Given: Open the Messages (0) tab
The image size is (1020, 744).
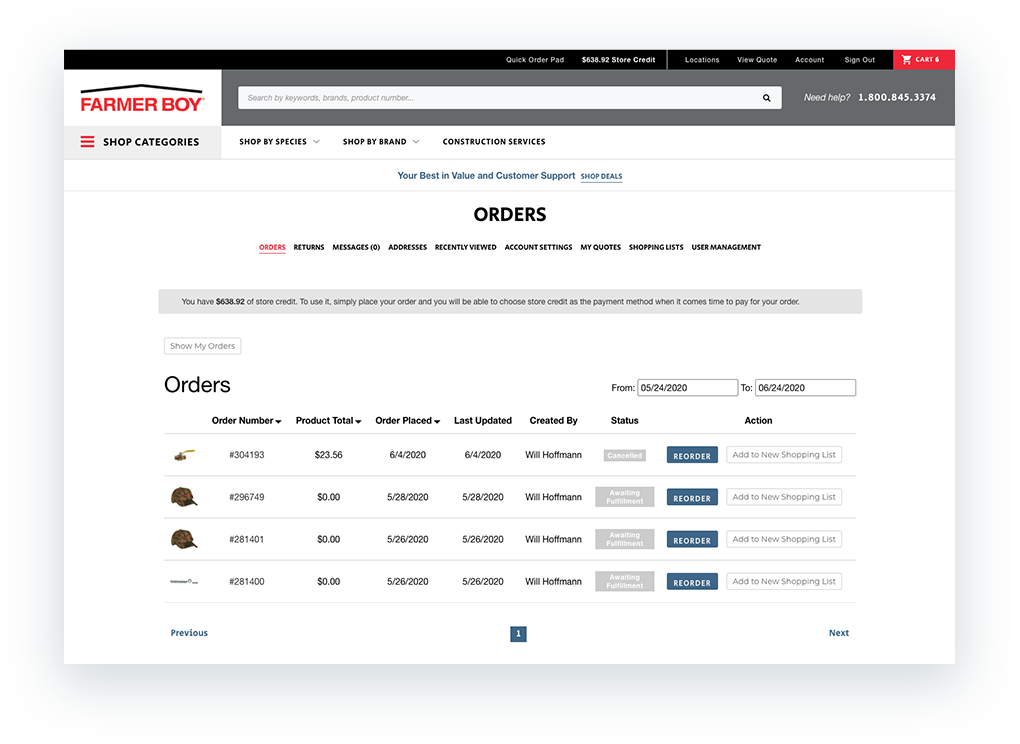Looking at the screenshot, I should tap(356, 247).
